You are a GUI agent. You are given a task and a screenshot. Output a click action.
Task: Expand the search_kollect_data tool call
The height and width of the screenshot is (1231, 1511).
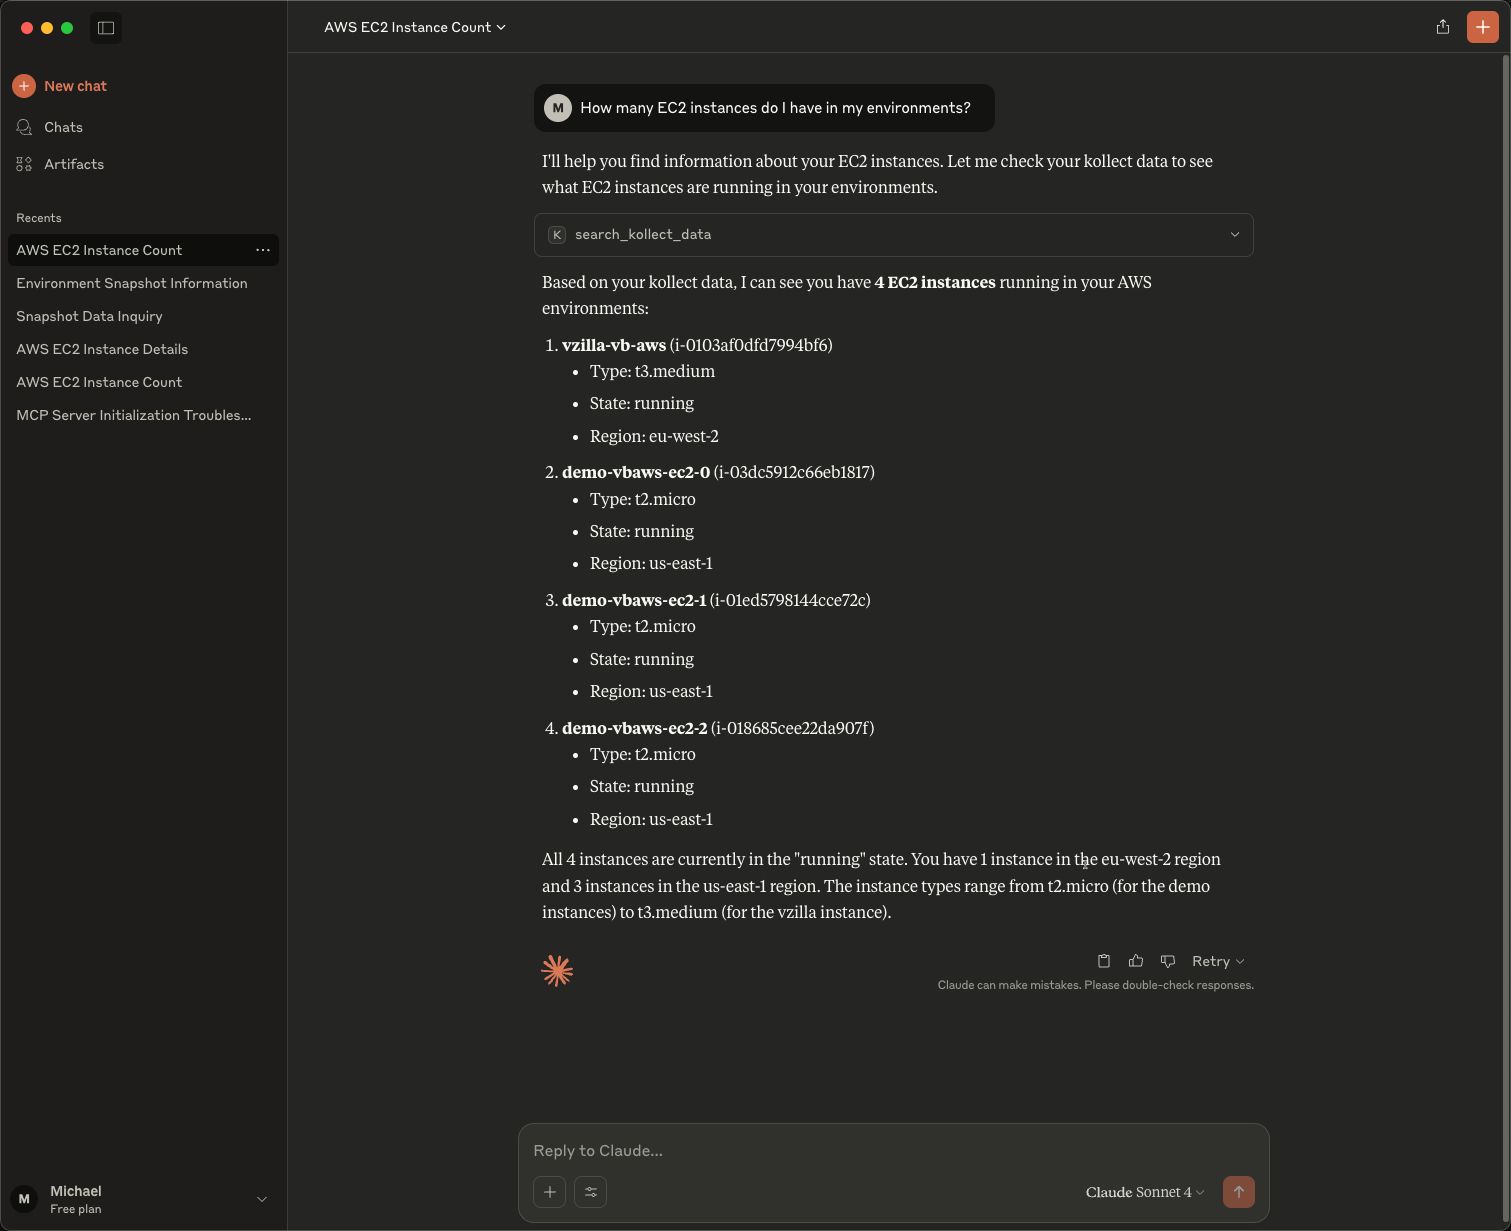pos(893,235)
